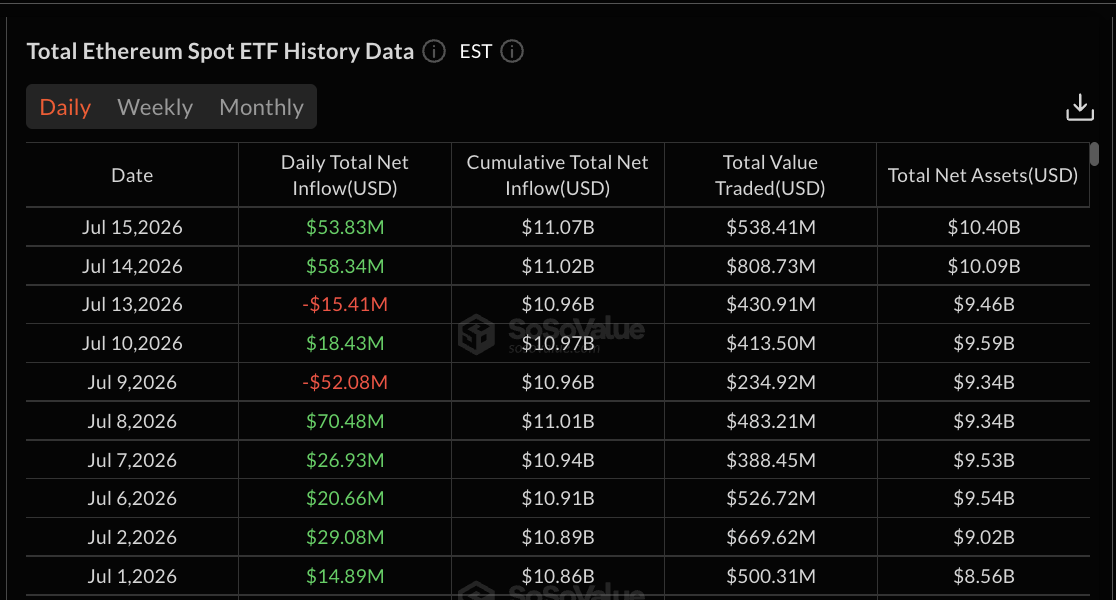Click the $11.02B cumulative inflow cell
Screen dimensions: 1116x600
(558, 266)
